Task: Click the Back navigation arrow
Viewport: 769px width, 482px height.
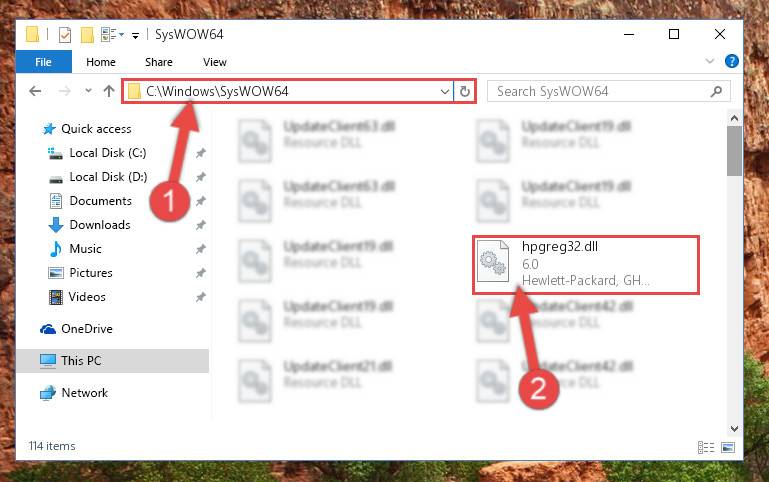Action: (35, 91)
